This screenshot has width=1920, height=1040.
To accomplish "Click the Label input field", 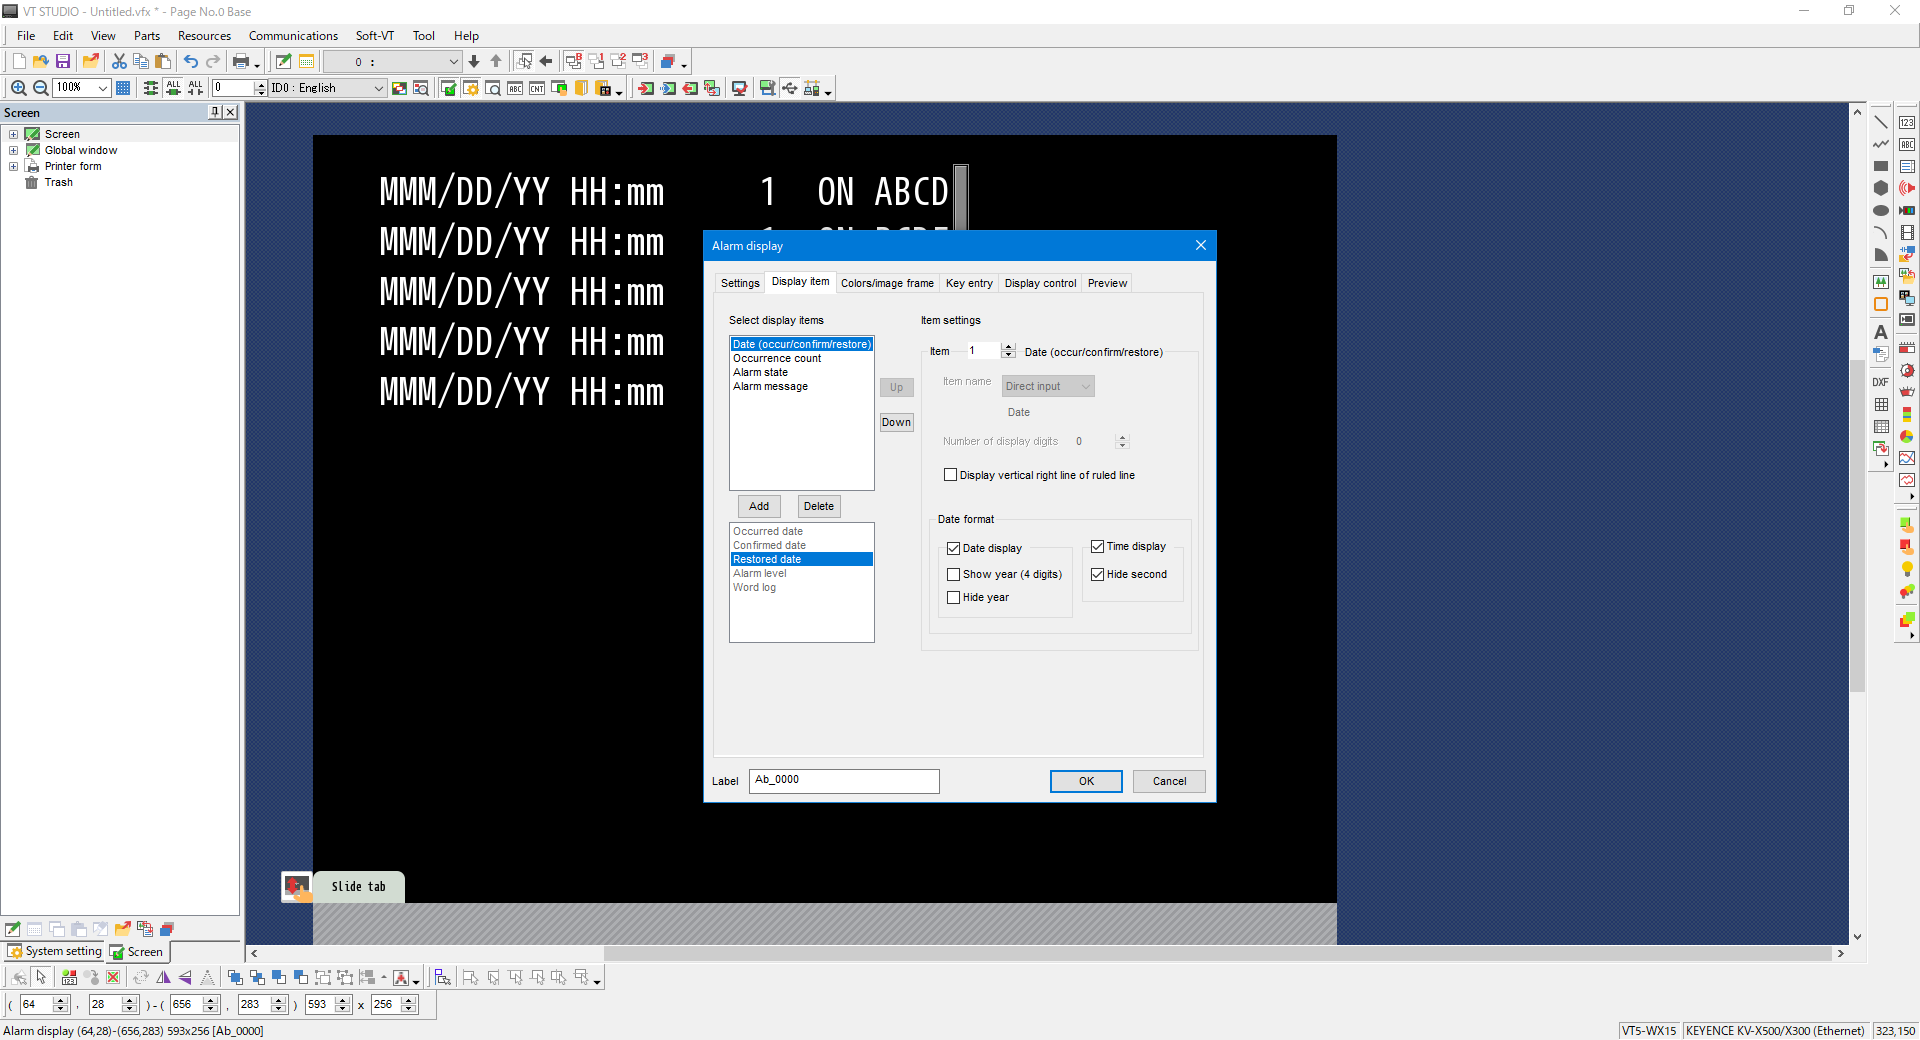I will 844,781.
